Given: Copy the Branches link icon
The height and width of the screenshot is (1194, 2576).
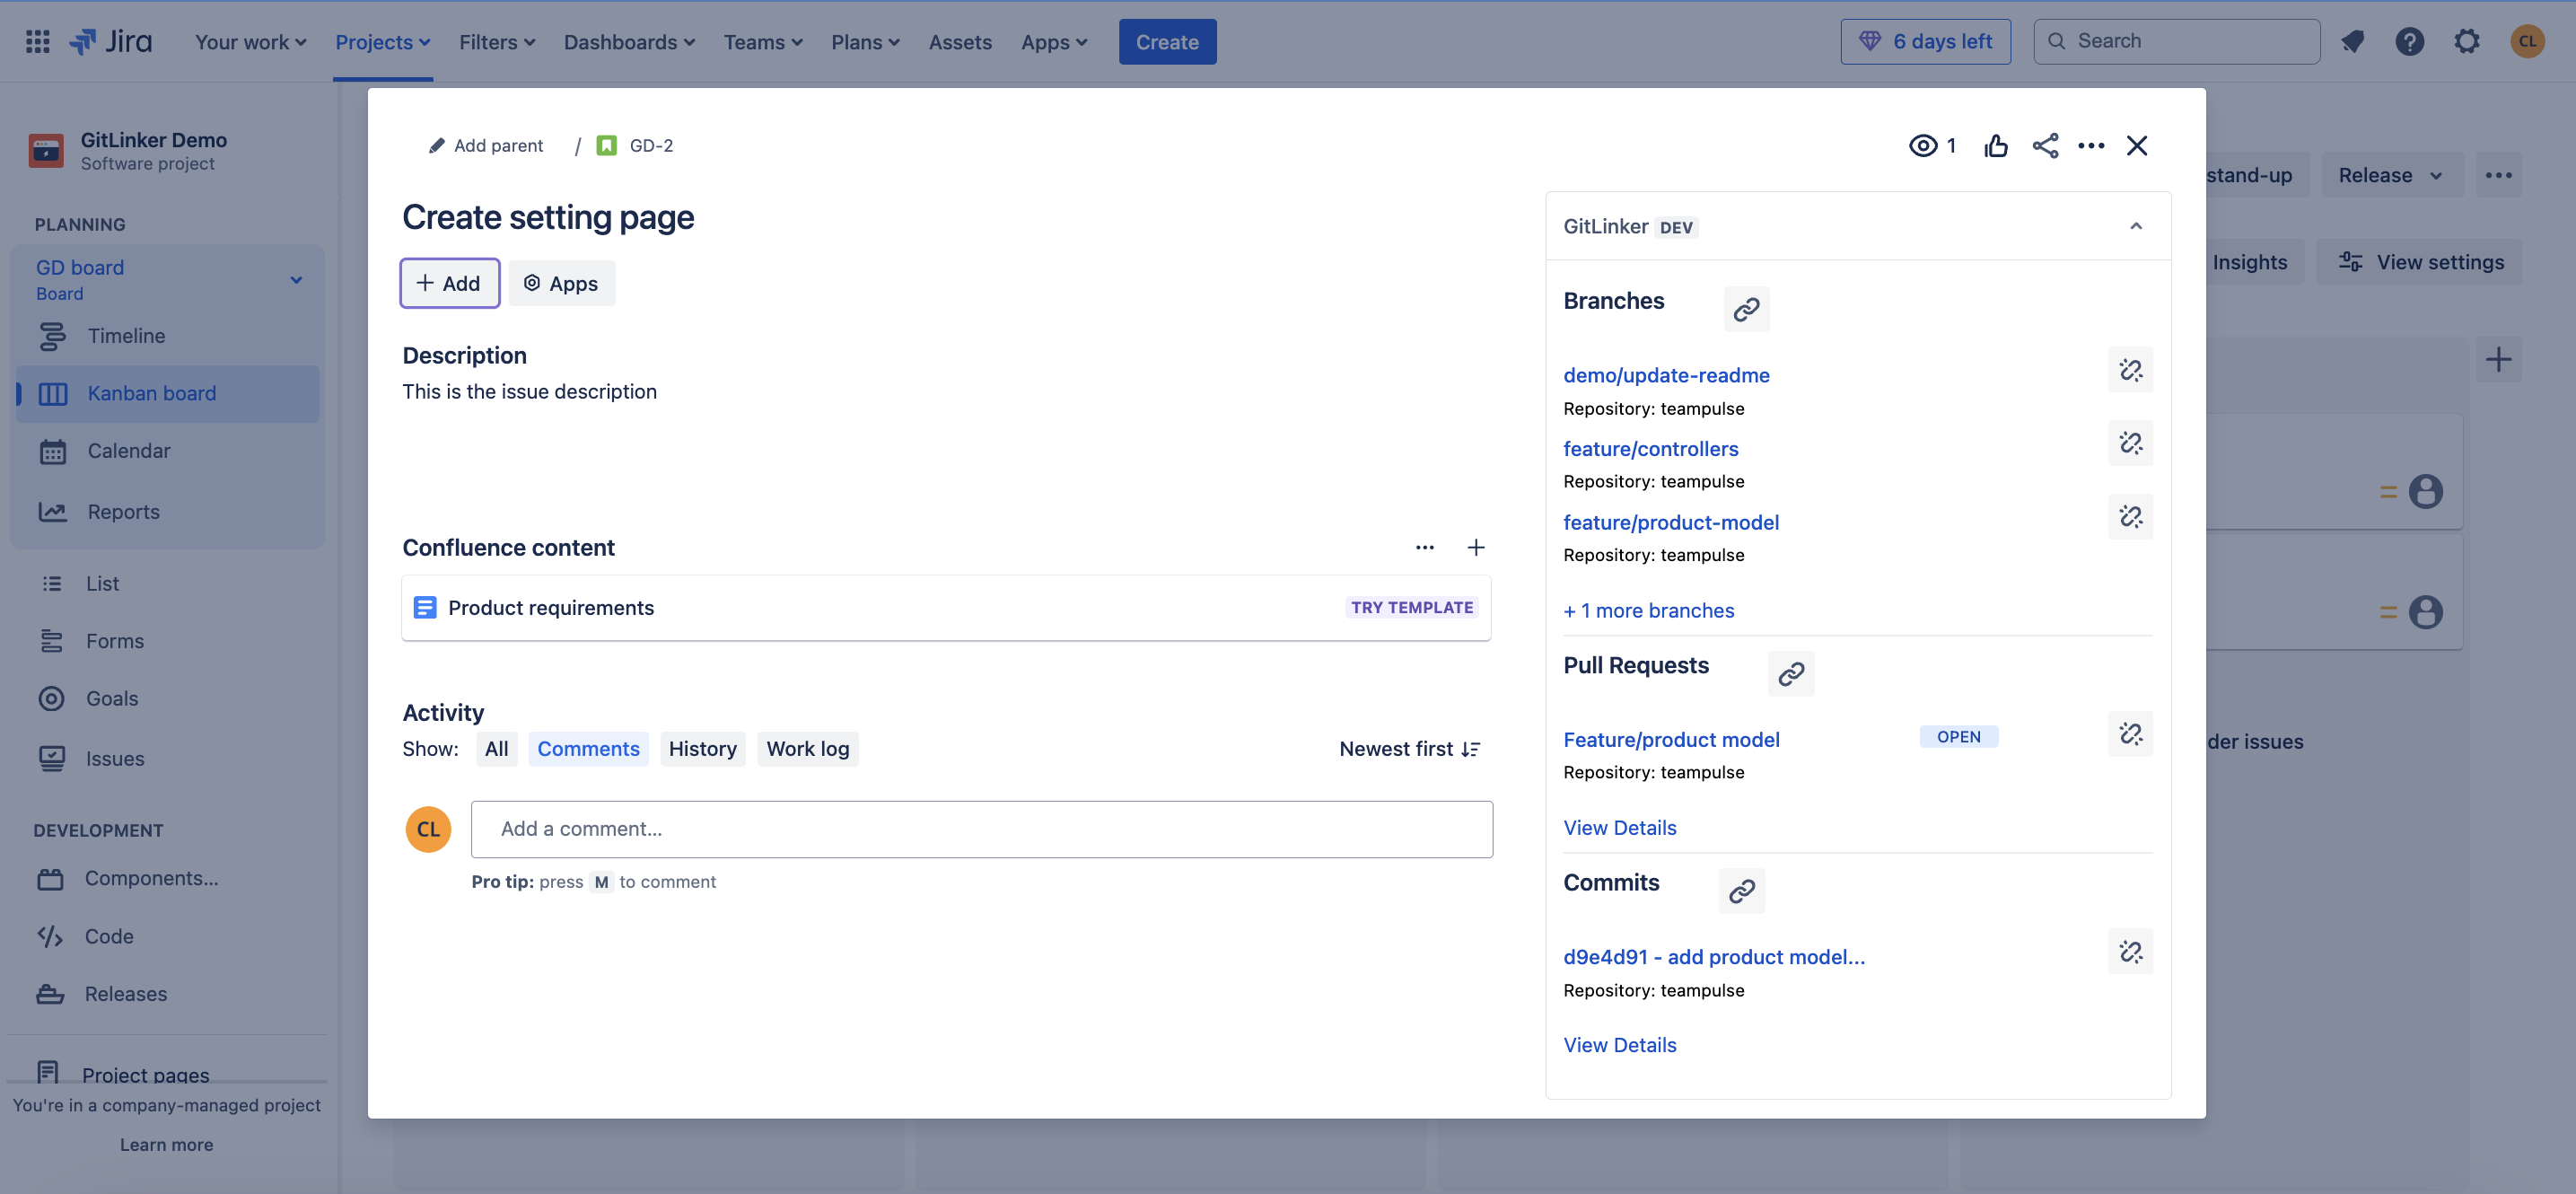Looking at the screenshot, I should coord(1746,308).
